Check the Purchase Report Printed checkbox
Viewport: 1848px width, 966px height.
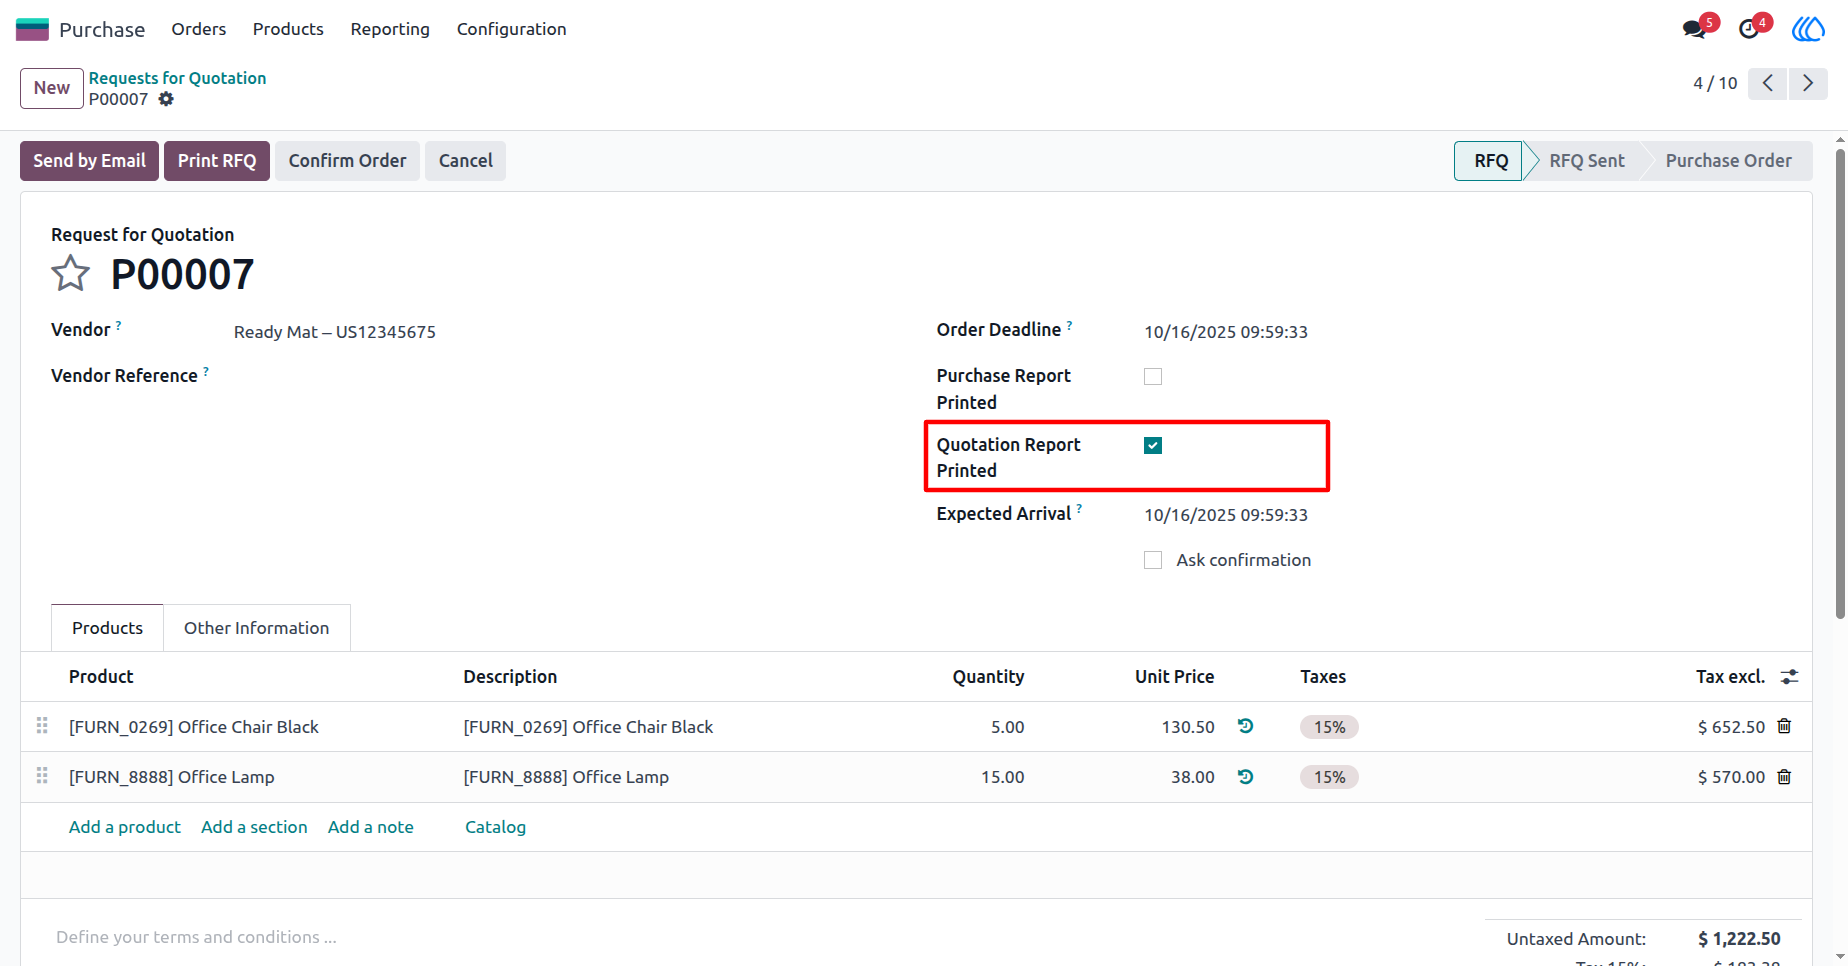(x=1153, y=377)
